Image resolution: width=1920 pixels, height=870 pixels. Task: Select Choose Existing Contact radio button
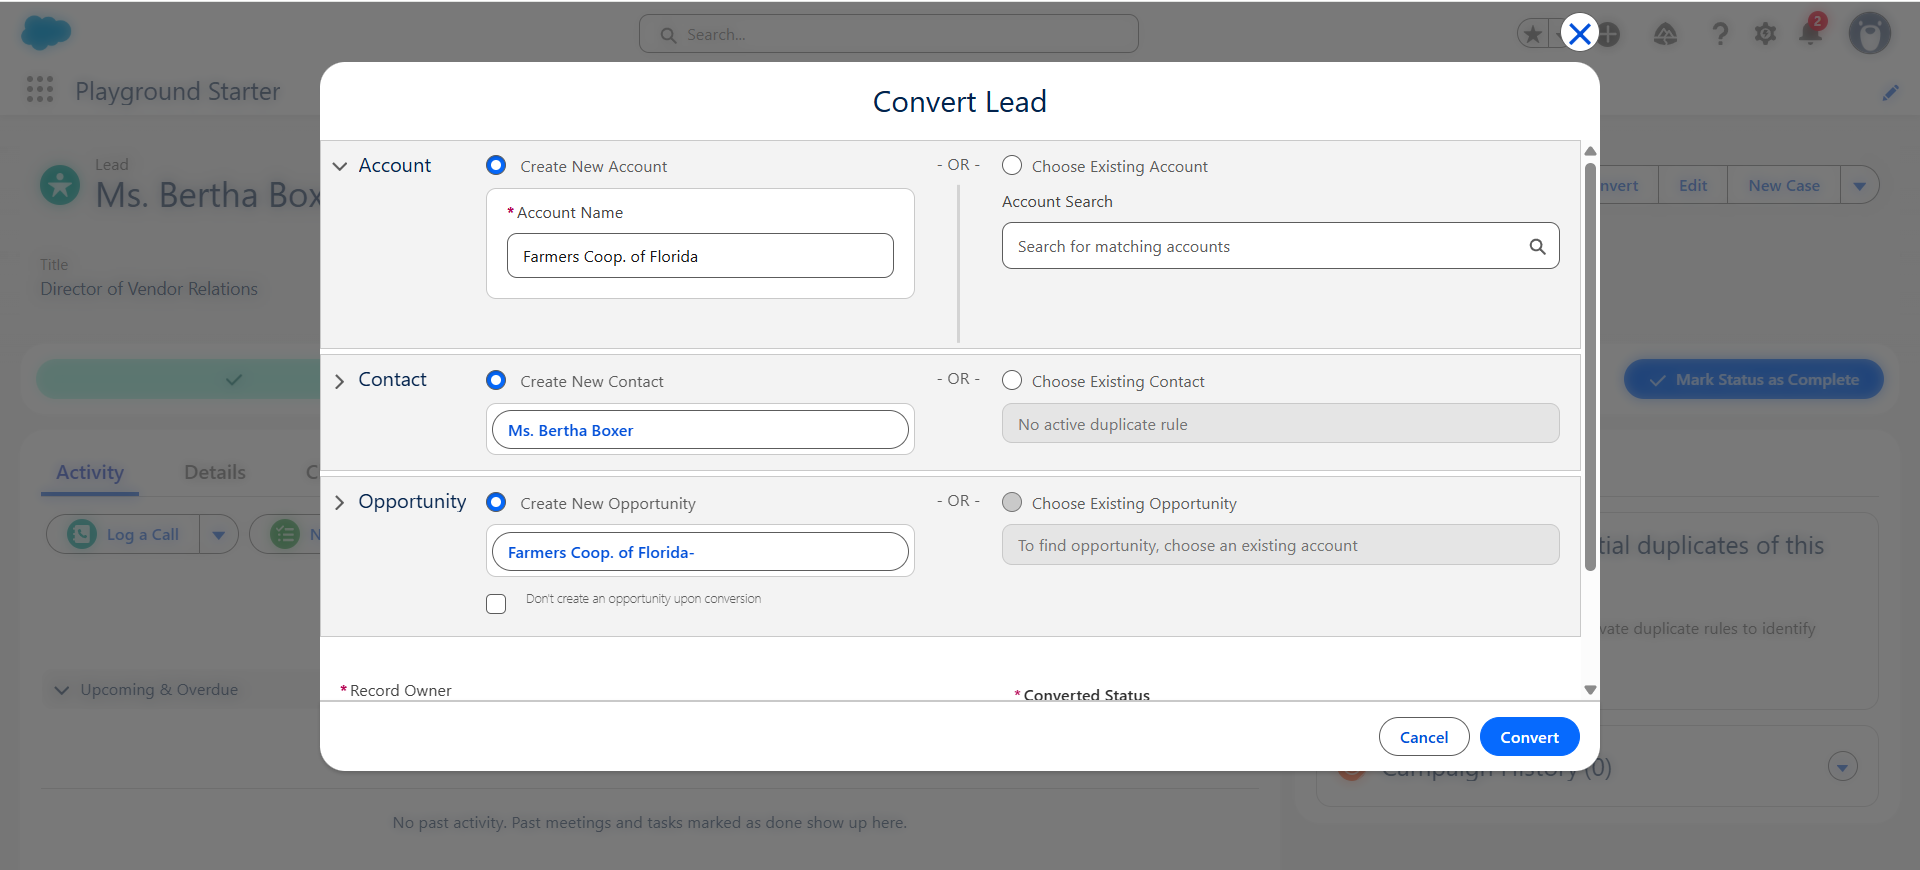(x=1012, y=380)
